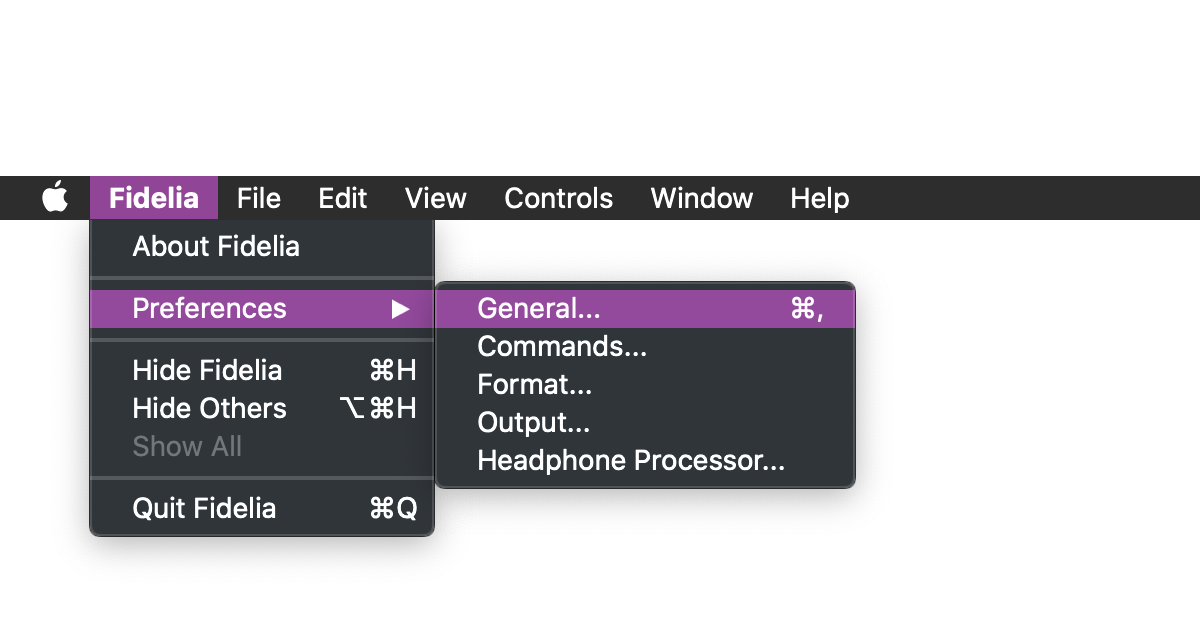Image resolution: width=1200 pixels, height=630 pixels.
Task: Click the greyed-out Show All item
Action: (187, 447)
